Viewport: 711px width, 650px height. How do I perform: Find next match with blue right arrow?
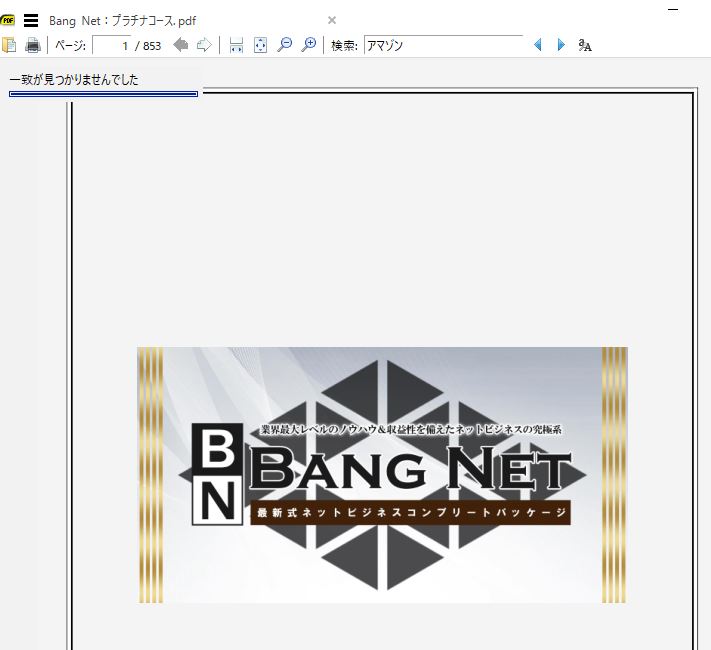click(561, 45)
